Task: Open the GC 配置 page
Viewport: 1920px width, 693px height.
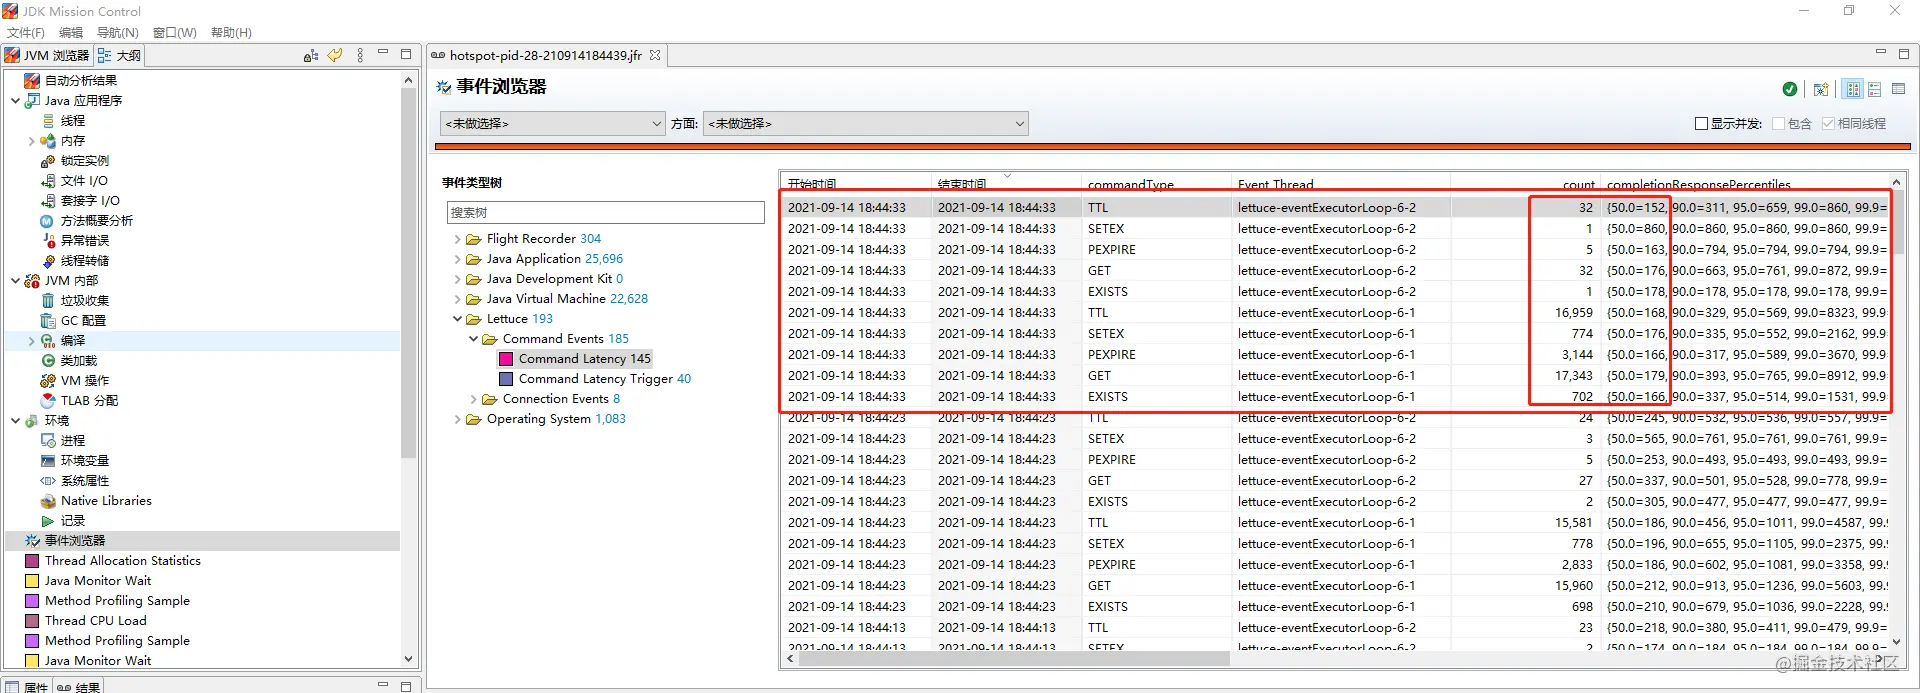Action: pos(83,320)
